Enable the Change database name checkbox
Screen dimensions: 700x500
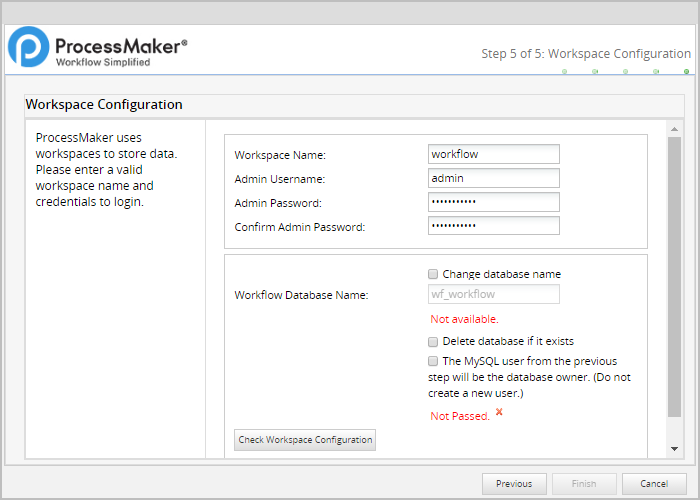pos(433,274)
